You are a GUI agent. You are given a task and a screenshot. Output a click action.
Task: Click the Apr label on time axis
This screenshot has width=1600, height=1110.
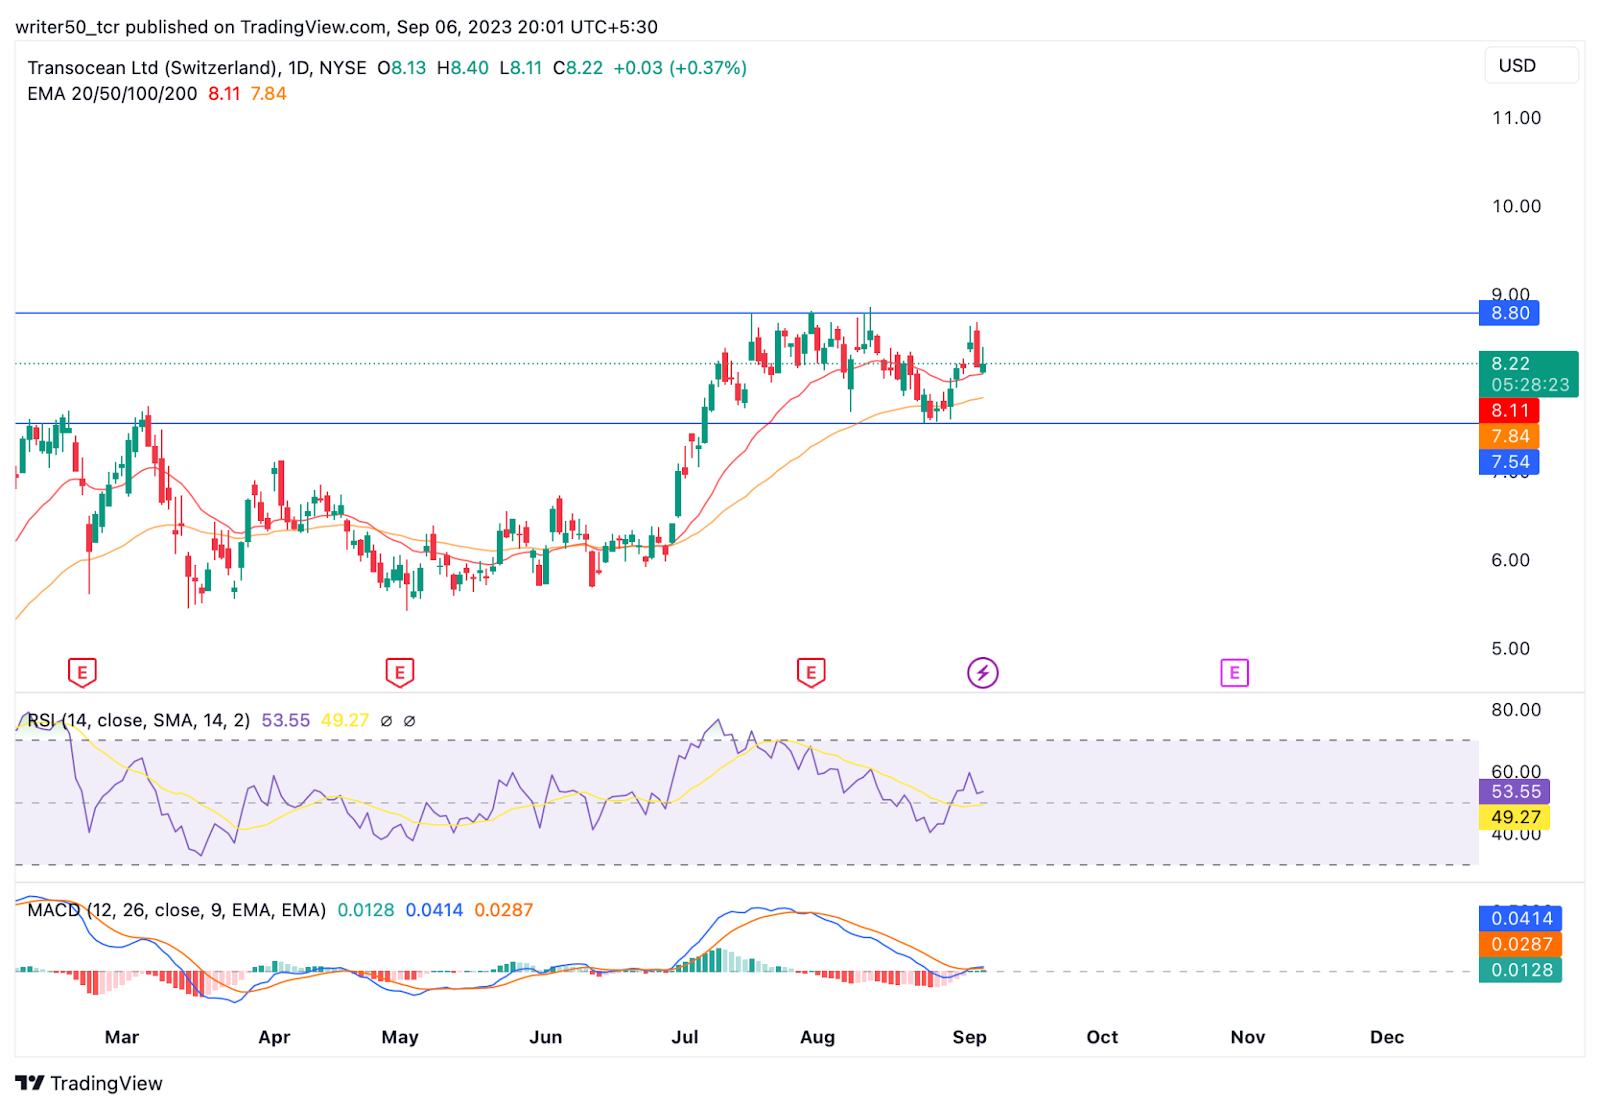(x=274, y=1037)
